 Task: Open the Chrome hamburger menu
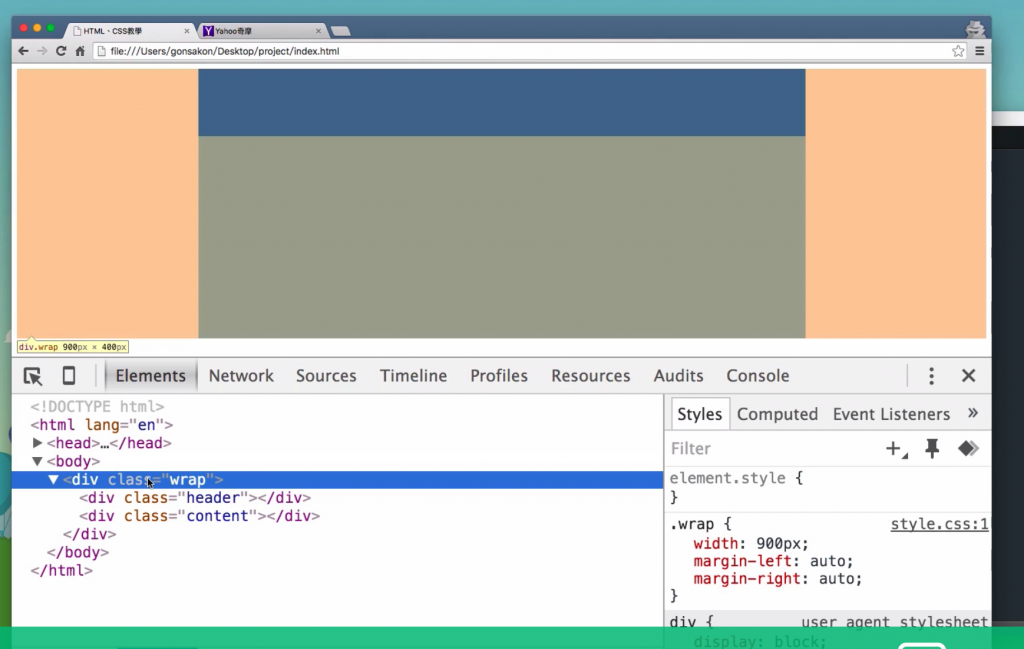tap(980, 51)
